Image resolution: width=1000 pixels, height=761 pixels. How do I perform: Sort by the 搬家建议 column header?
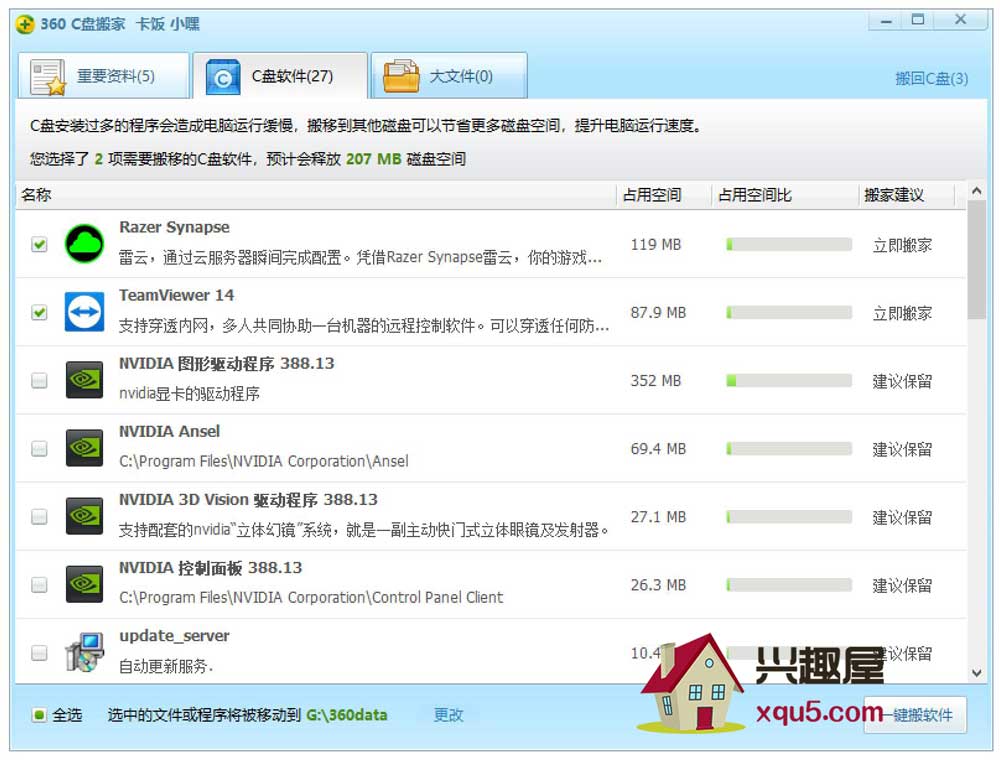pos(906,195)
